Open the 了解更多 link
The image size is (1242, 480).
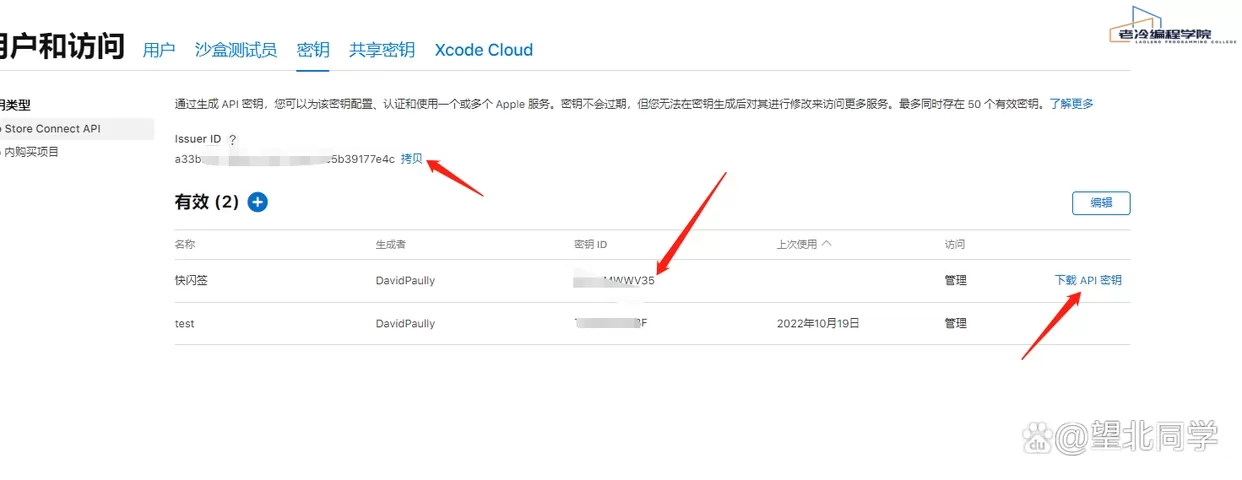point(1071,103)
